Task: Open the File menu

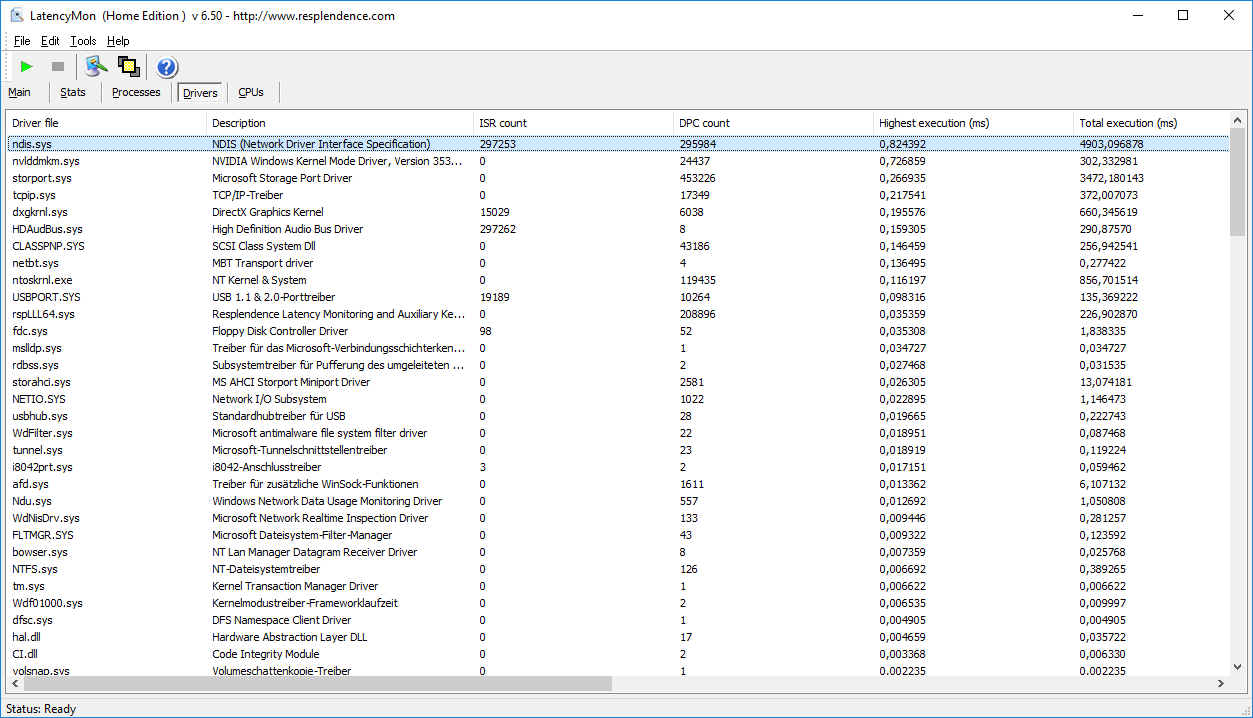Action: pos(22,41)
